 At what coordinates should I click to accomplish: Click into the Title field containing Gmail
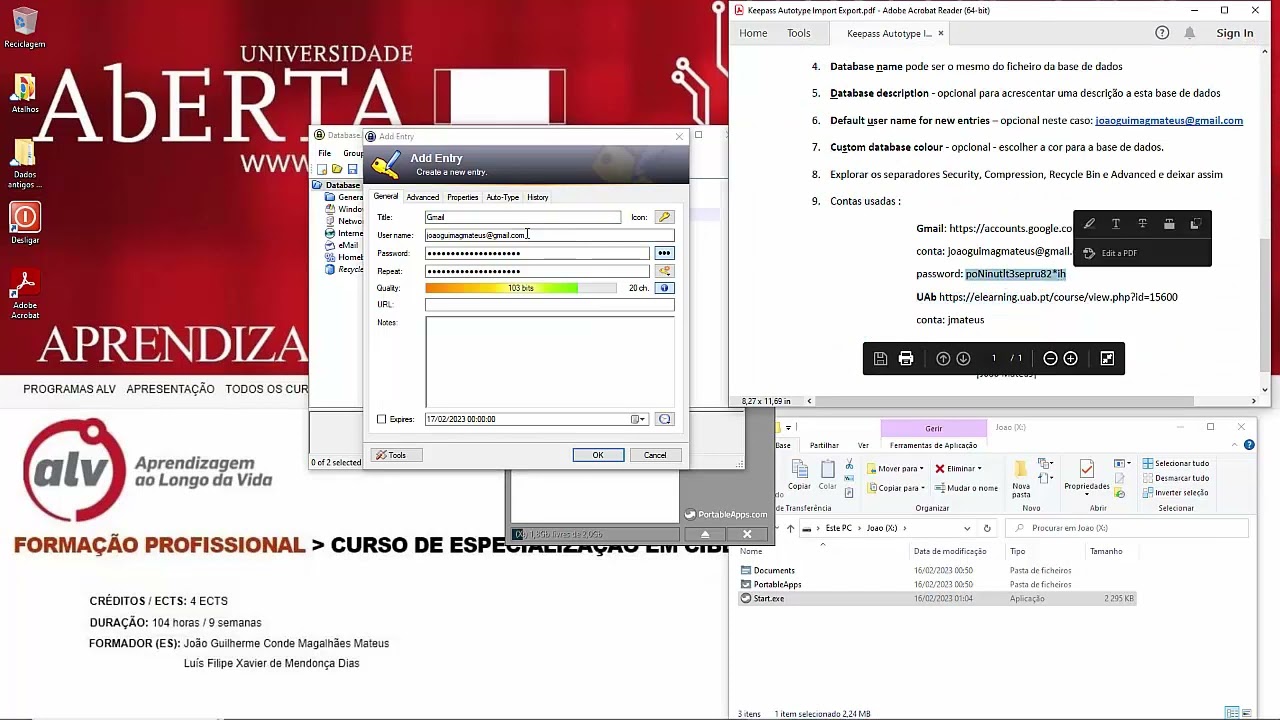tap(522, 217)
